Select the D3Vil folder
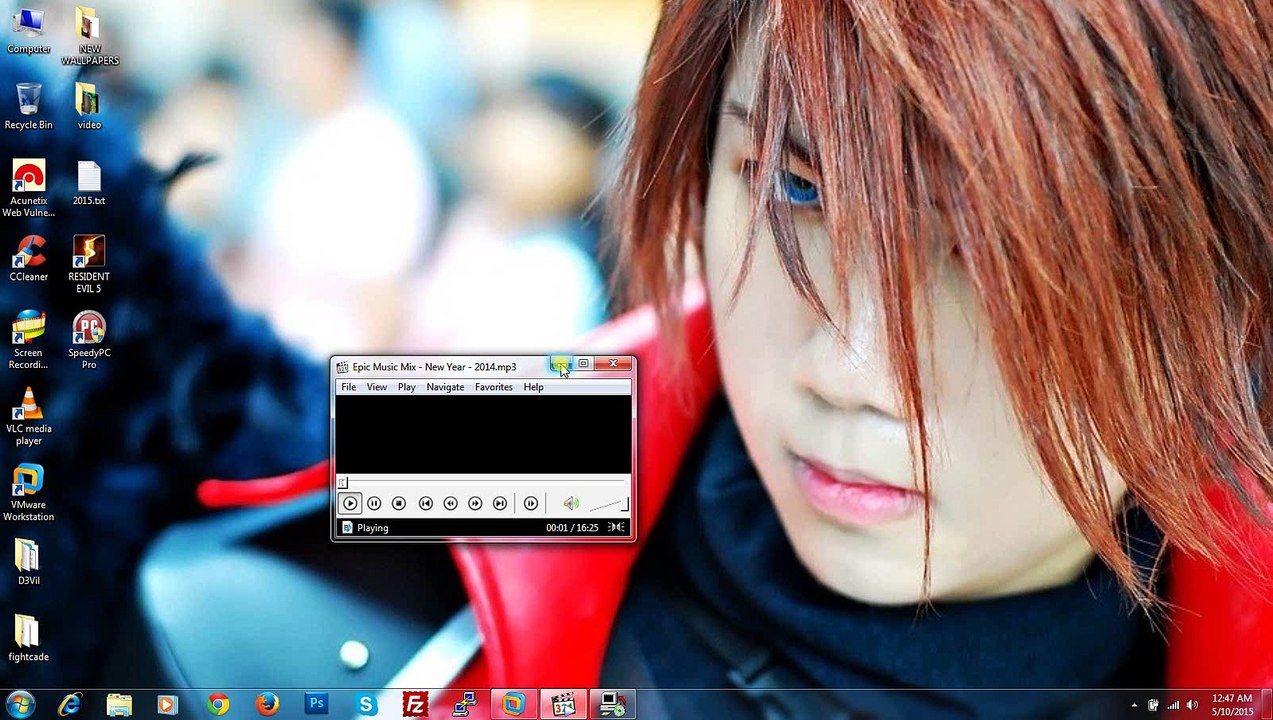Viewport: 1273px width, 720px height. 28,563
